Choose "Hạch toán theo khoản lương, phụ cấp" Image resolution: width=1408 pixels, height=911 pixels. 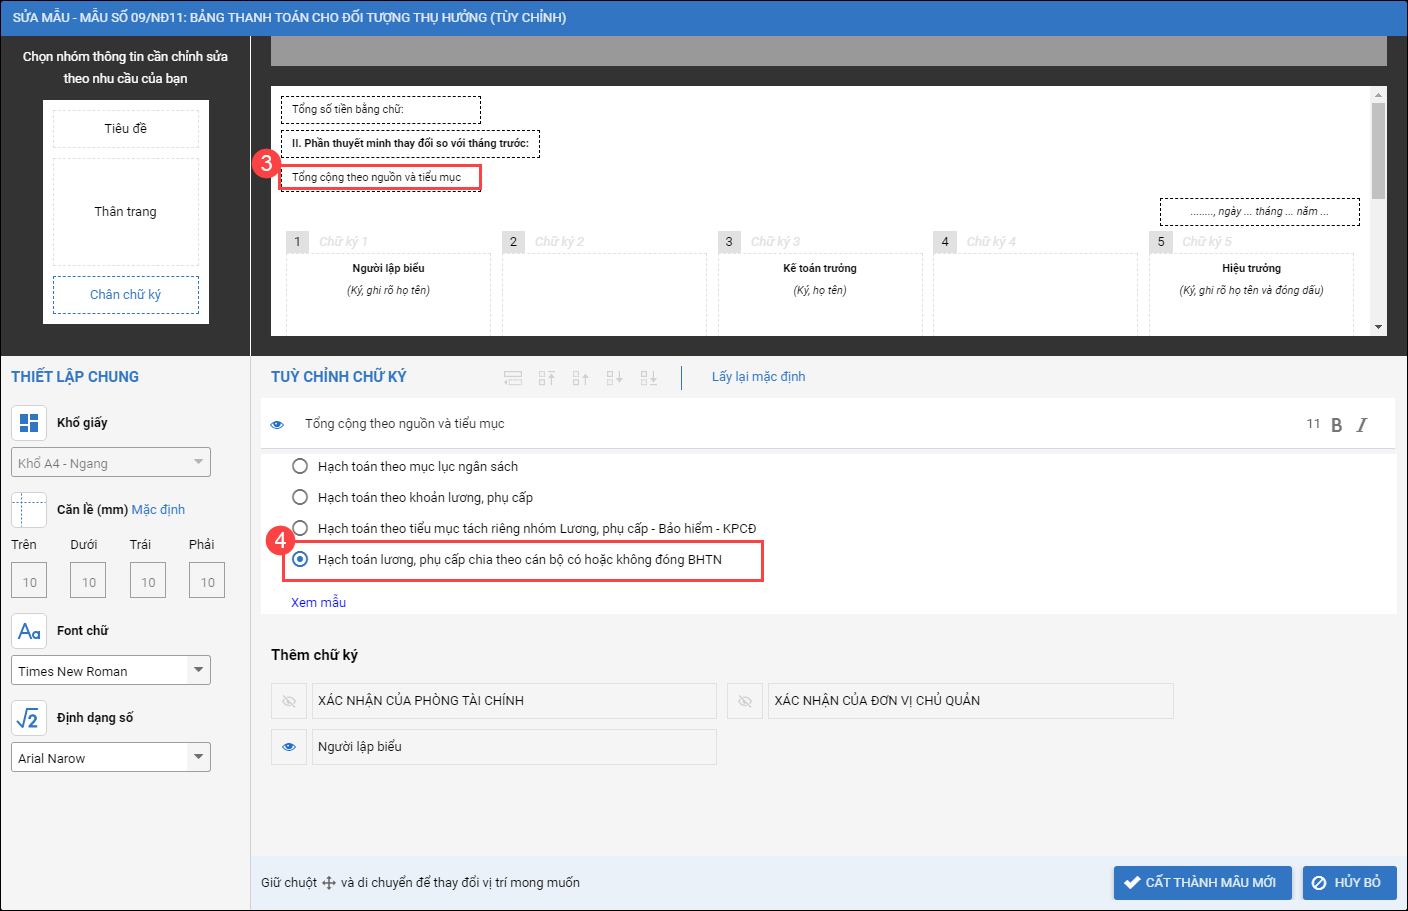coord(300,497)
